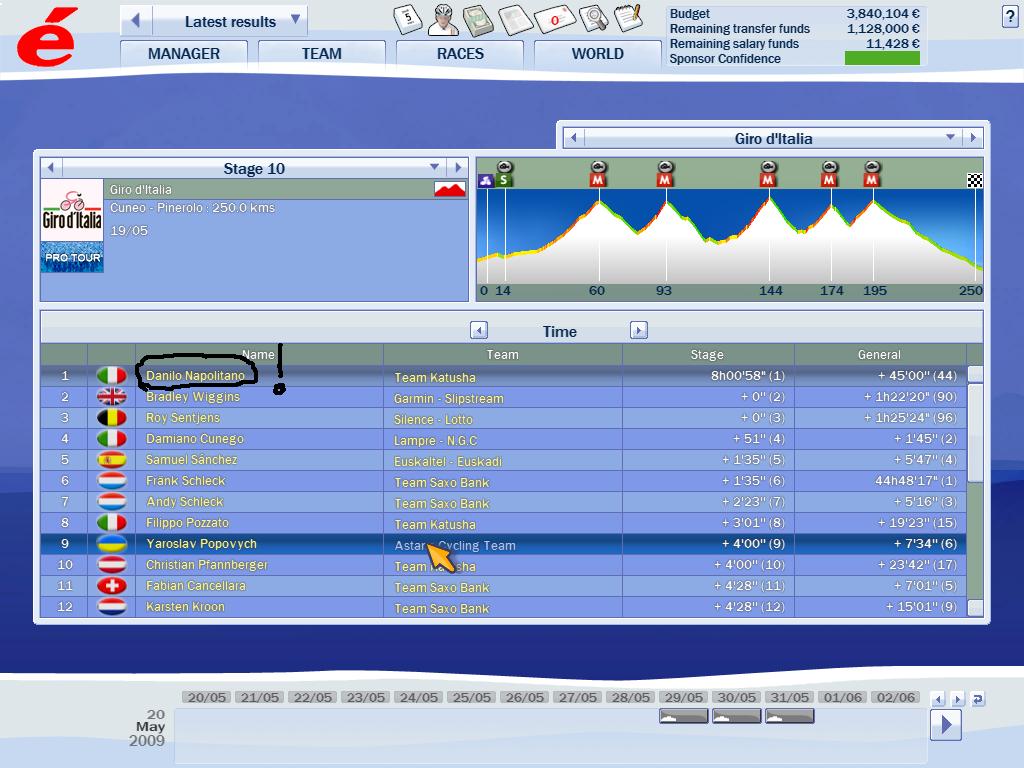Click the results list scrollbar thumb
Screen dimensions: 1024x768
click(975, 374)
